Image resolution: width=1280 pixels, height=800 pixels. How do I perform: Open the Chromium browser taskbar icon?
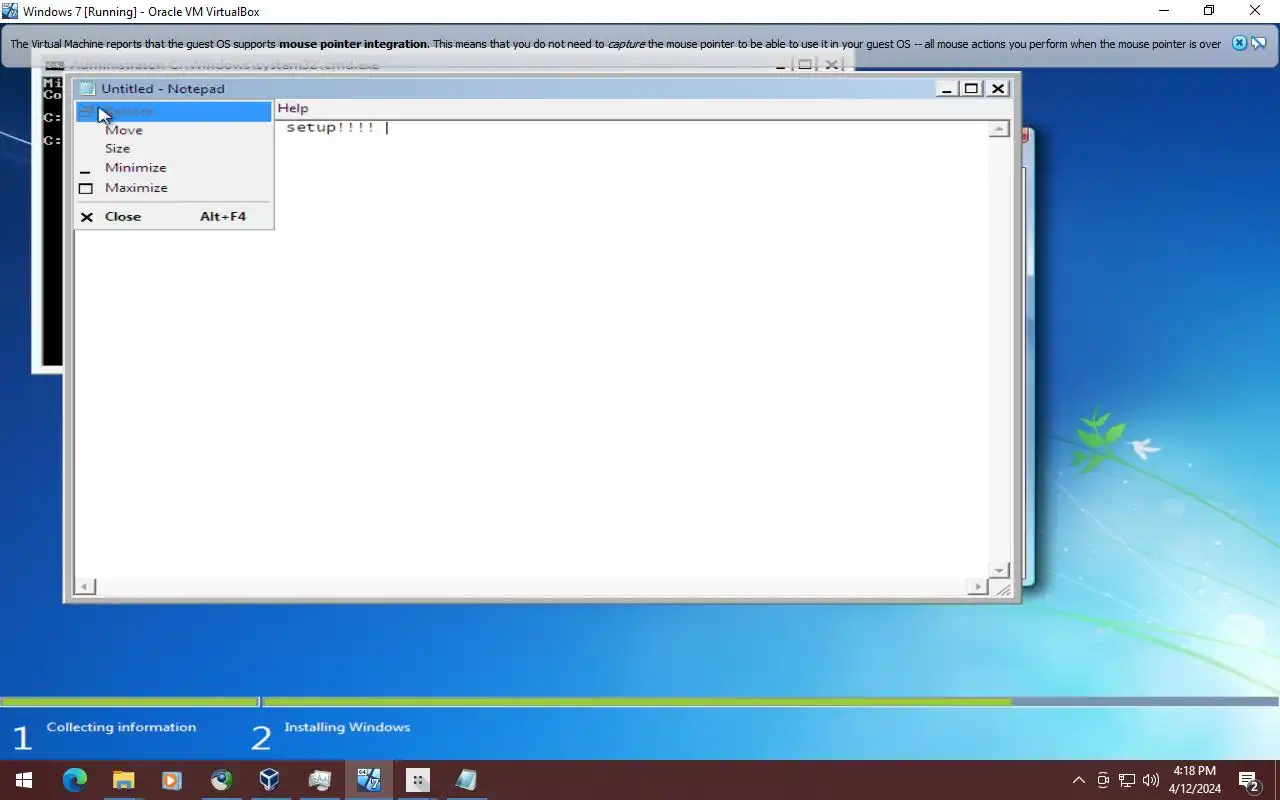click(x=221, y=780)
